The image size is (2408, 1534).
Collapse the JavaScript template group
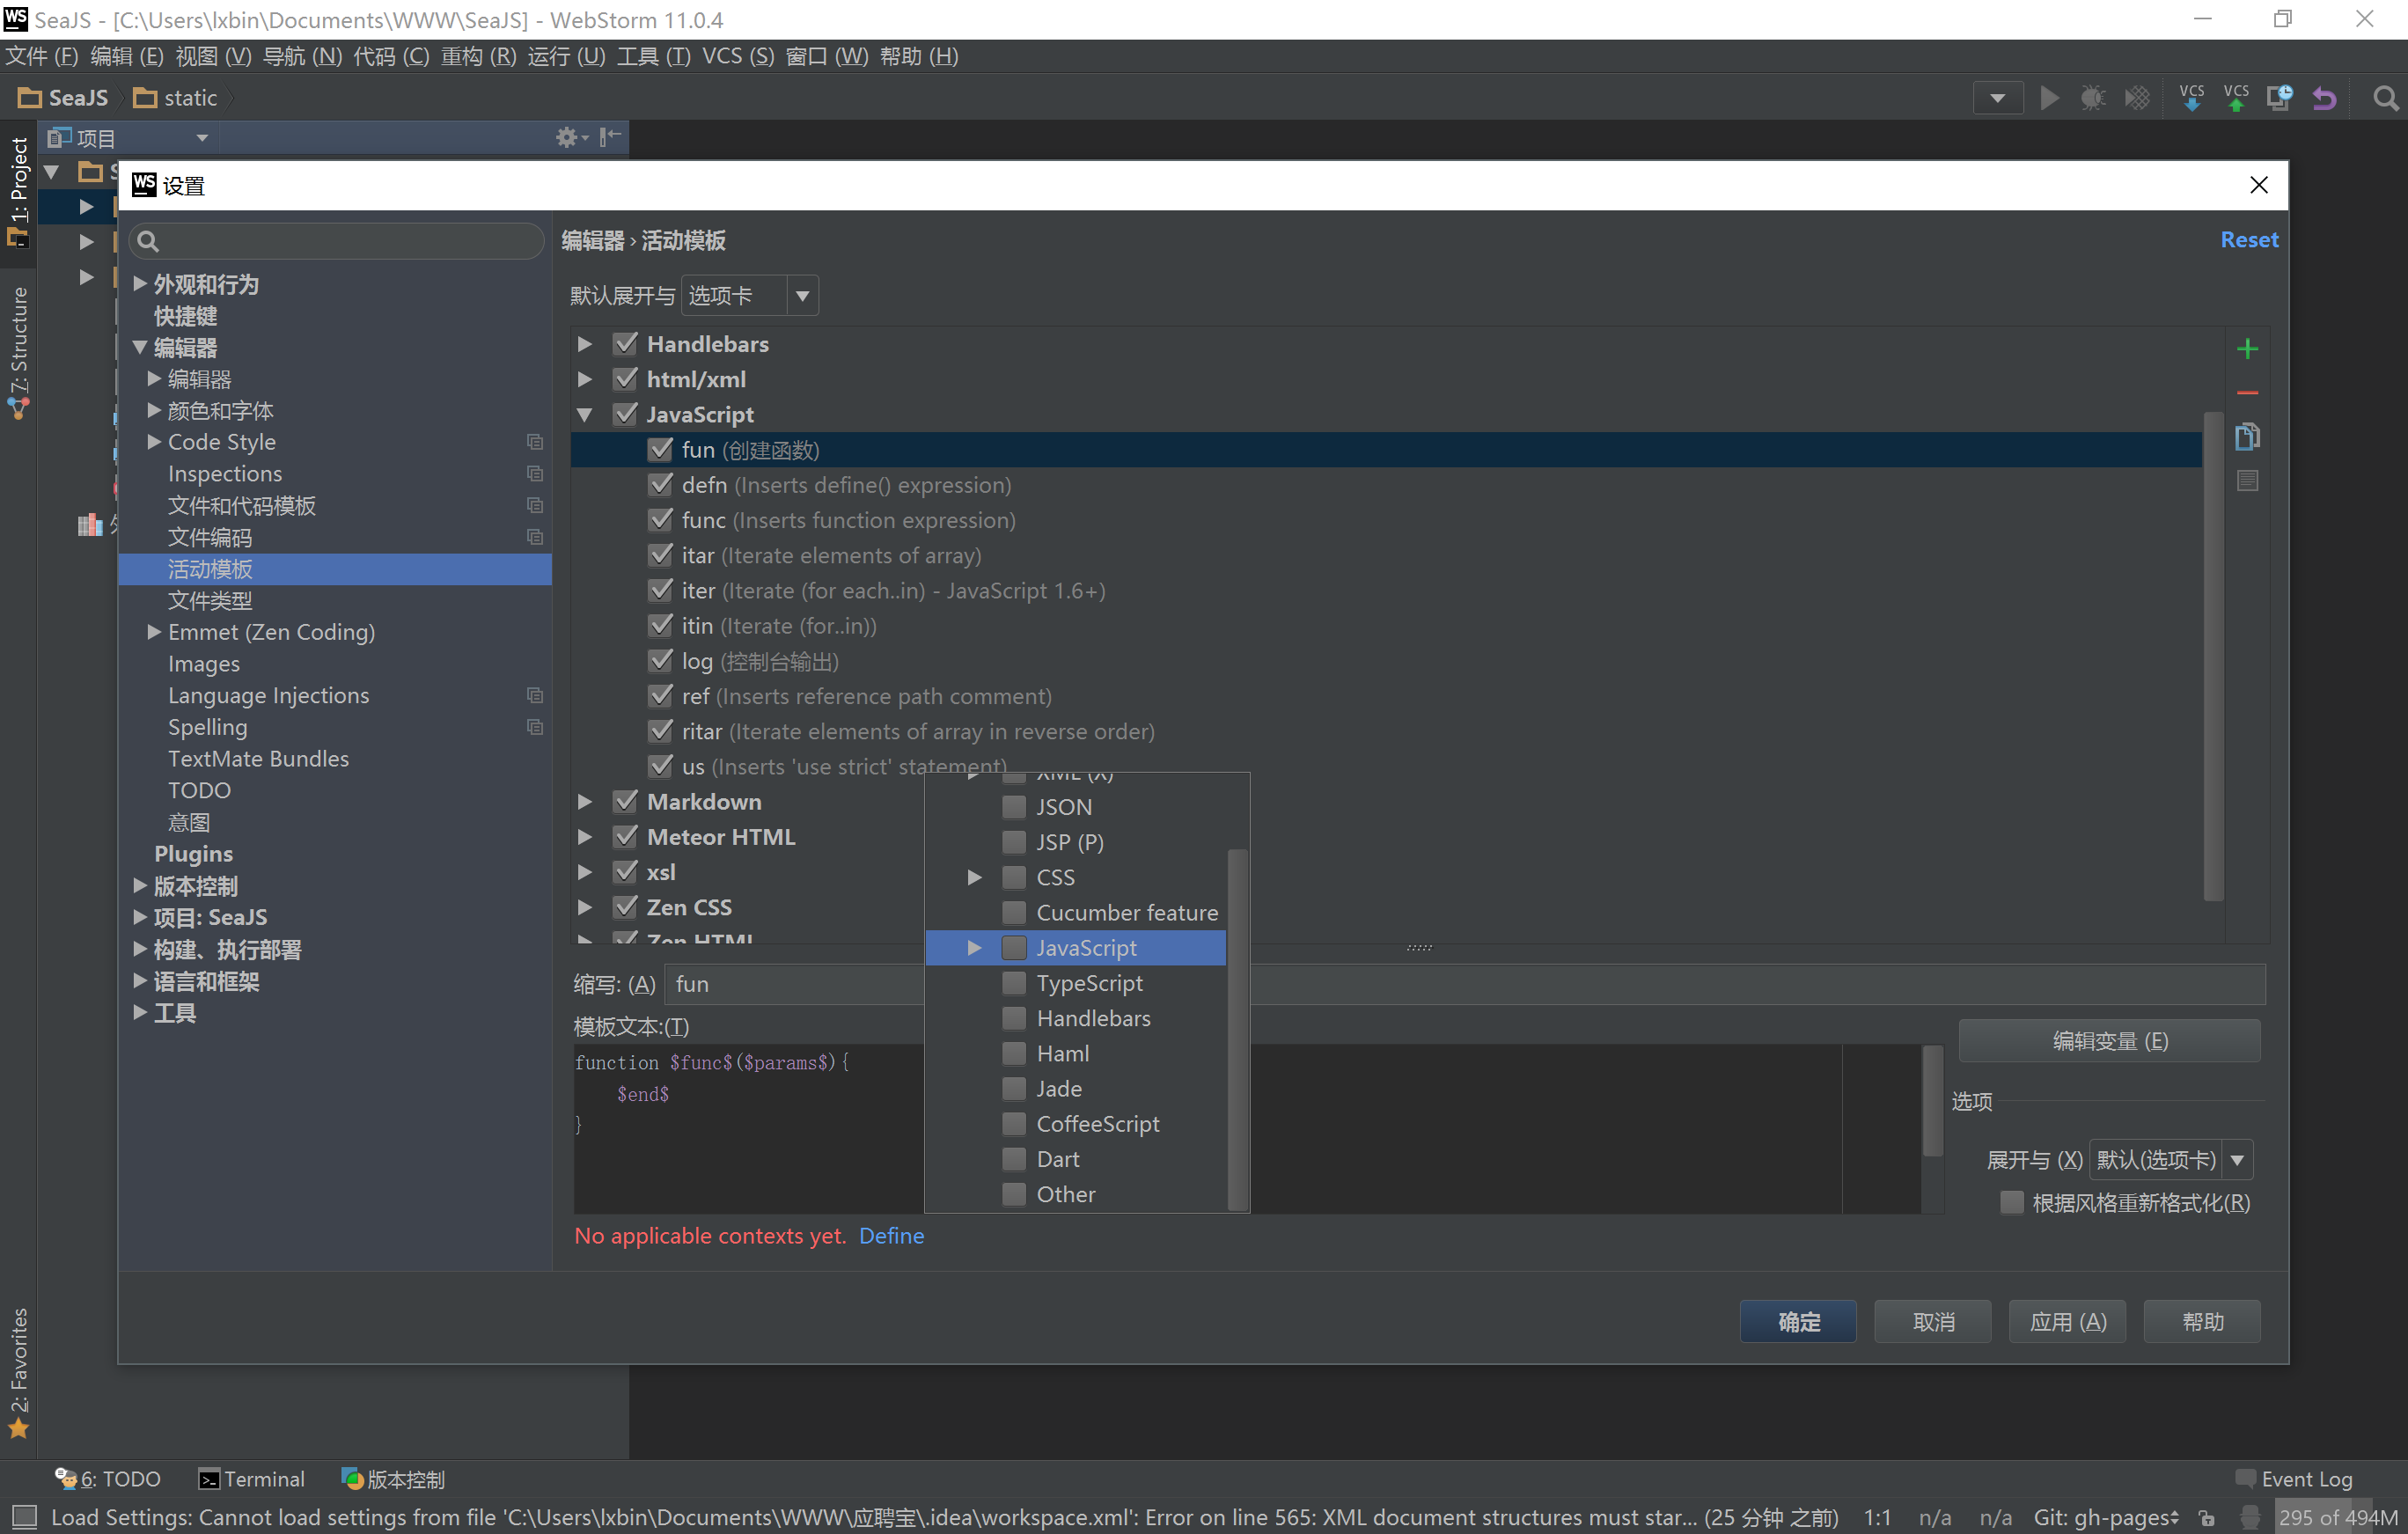coord(585,414)
